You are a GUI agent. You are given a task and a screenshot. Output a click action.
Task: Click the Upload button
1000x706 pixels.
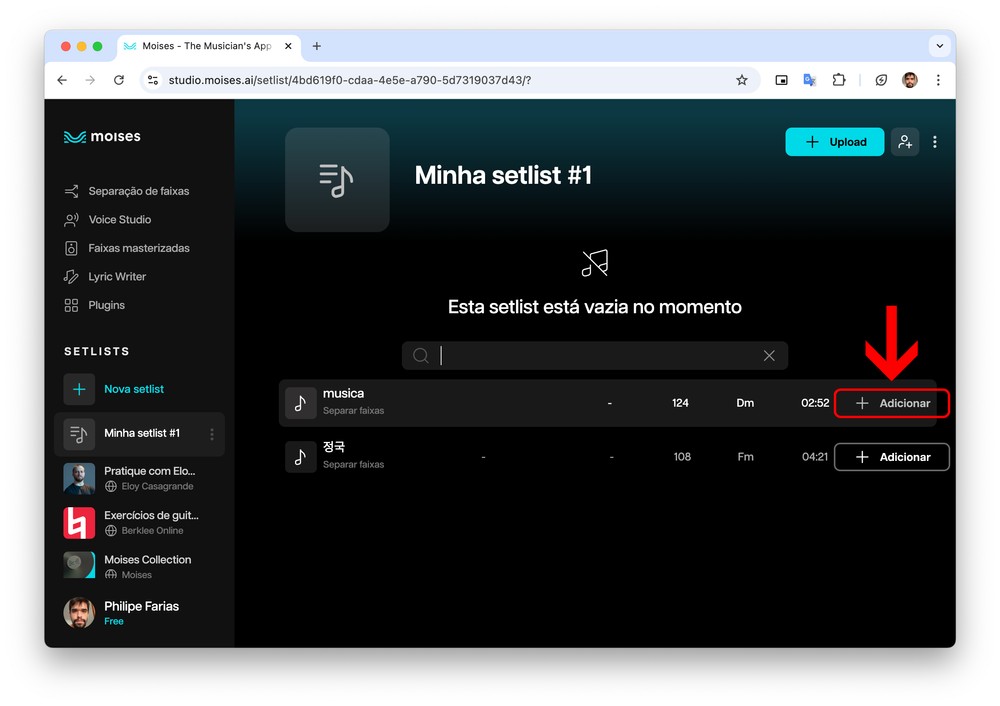(x=834, y=142)
